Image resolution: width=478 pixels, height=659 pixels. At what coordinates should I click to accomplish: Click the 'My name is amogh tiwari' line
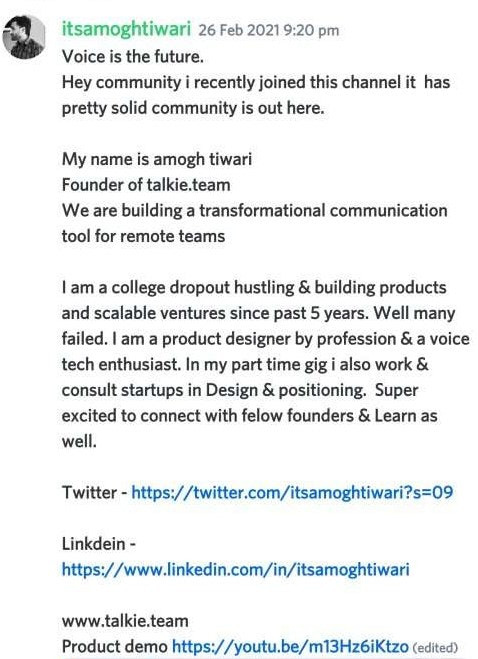pyautogui.click(x=157, y=159)
